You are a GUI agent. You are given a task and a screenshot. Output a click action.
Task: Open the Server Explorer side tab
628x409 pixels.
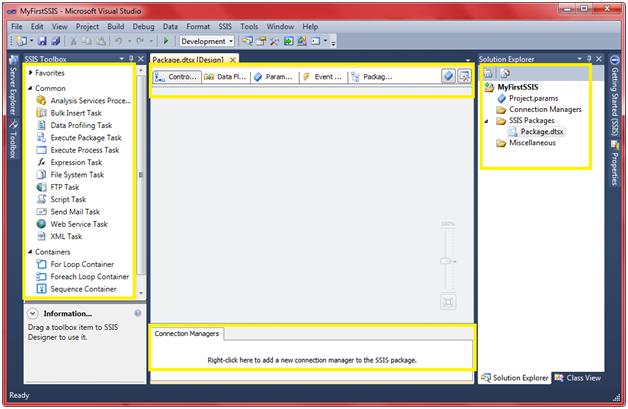(13, 86)
